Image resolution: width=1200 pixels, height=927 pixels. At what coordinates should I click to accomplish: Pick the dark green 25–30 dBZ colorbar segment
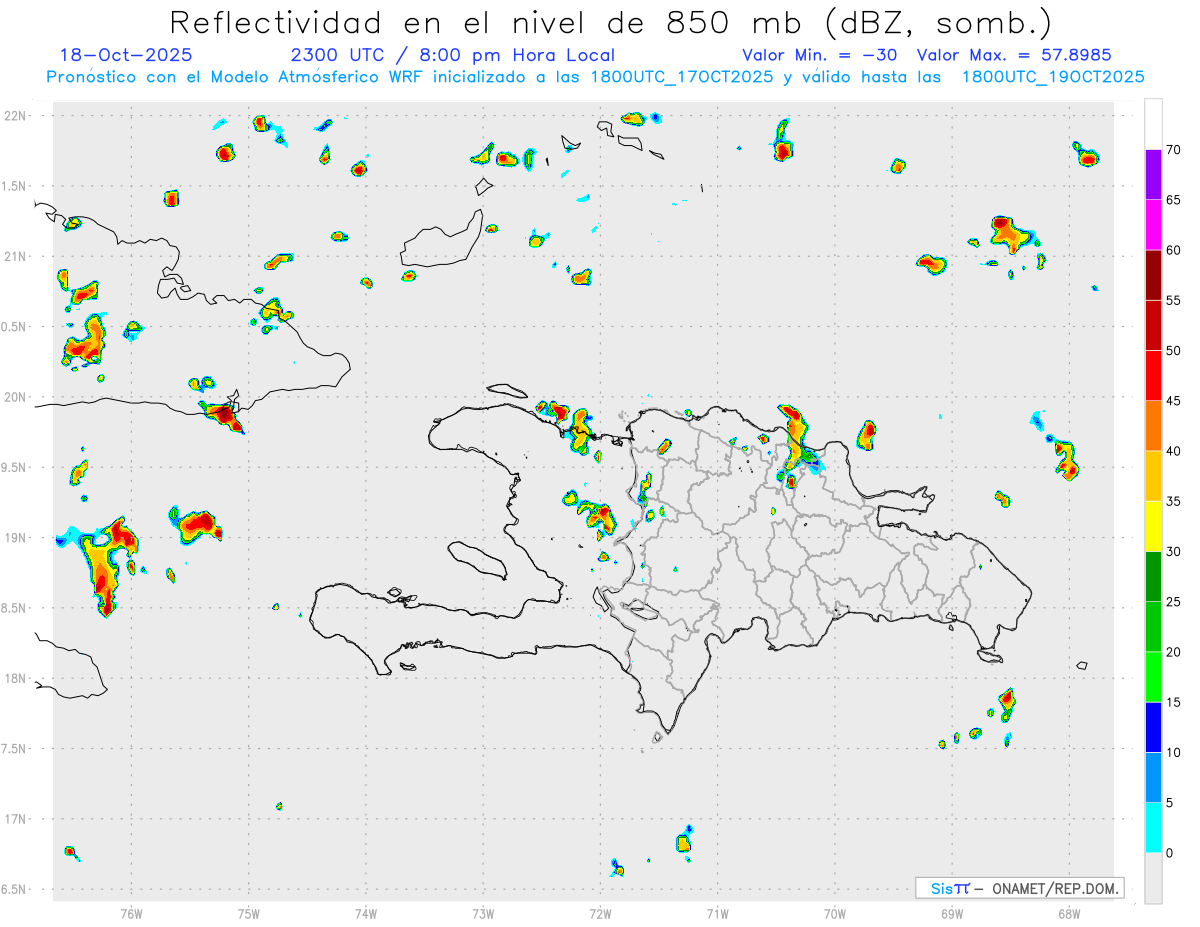click(1153, 577)
